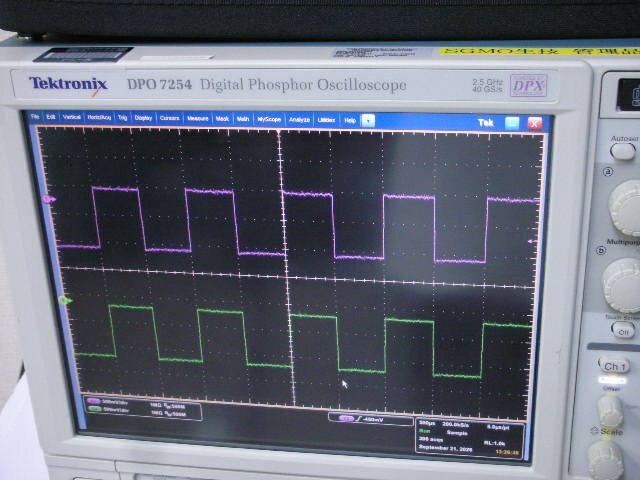
Task: Click the green channel badge in readout
Action: (94, 409)
